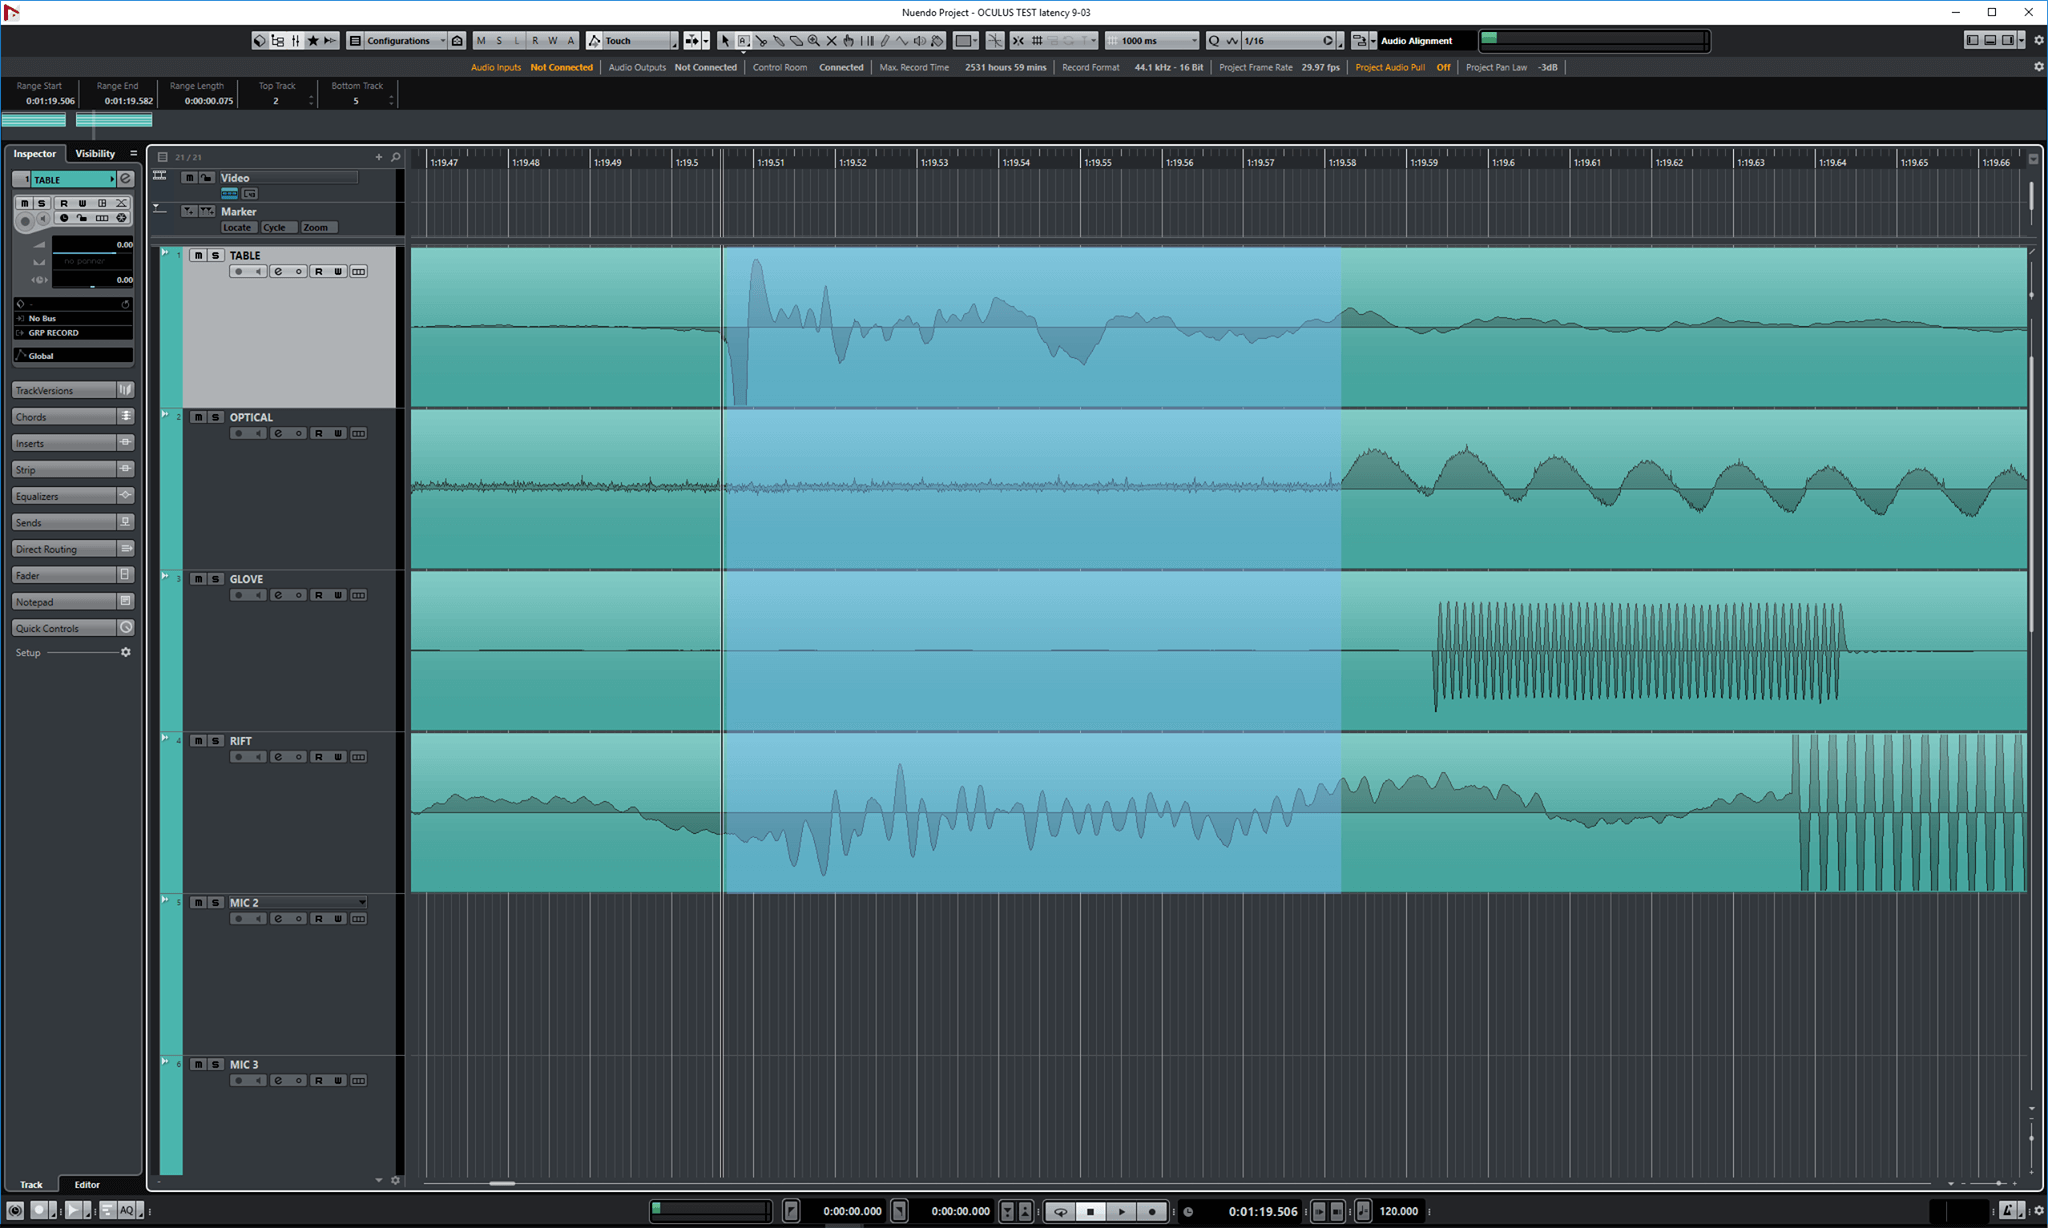Switch to the Visibility tab
This screenshot has width=2048, height=1228.
[x=95, y=154]
